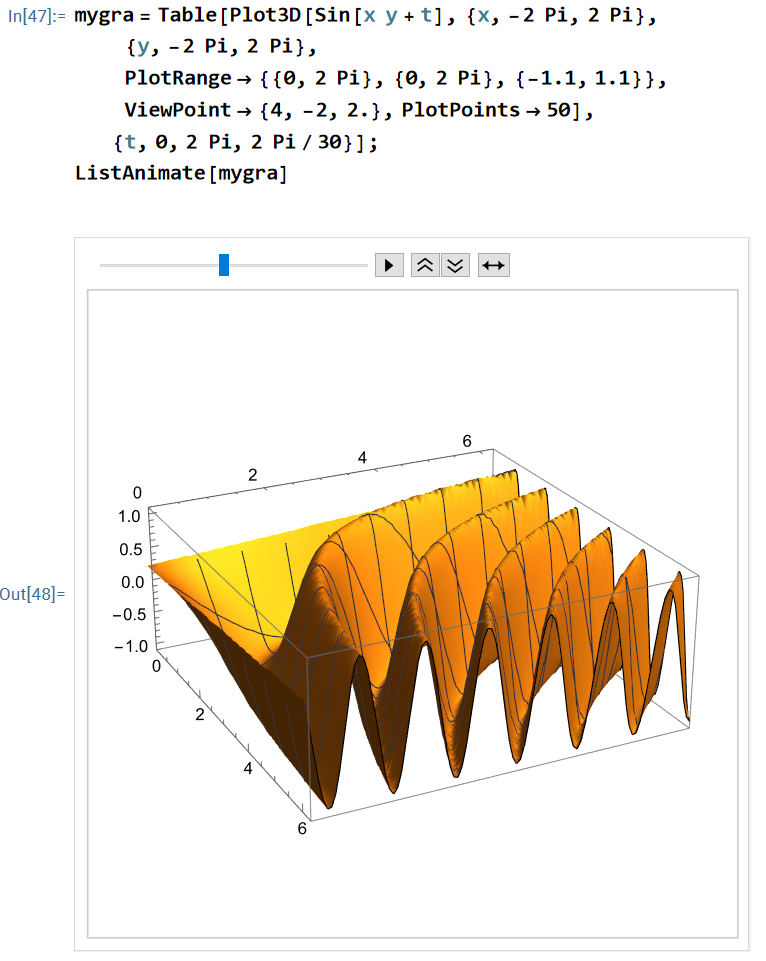766x961 pixels.
Task: Toggle the animation direction arrow button
Action: [493, 265]
